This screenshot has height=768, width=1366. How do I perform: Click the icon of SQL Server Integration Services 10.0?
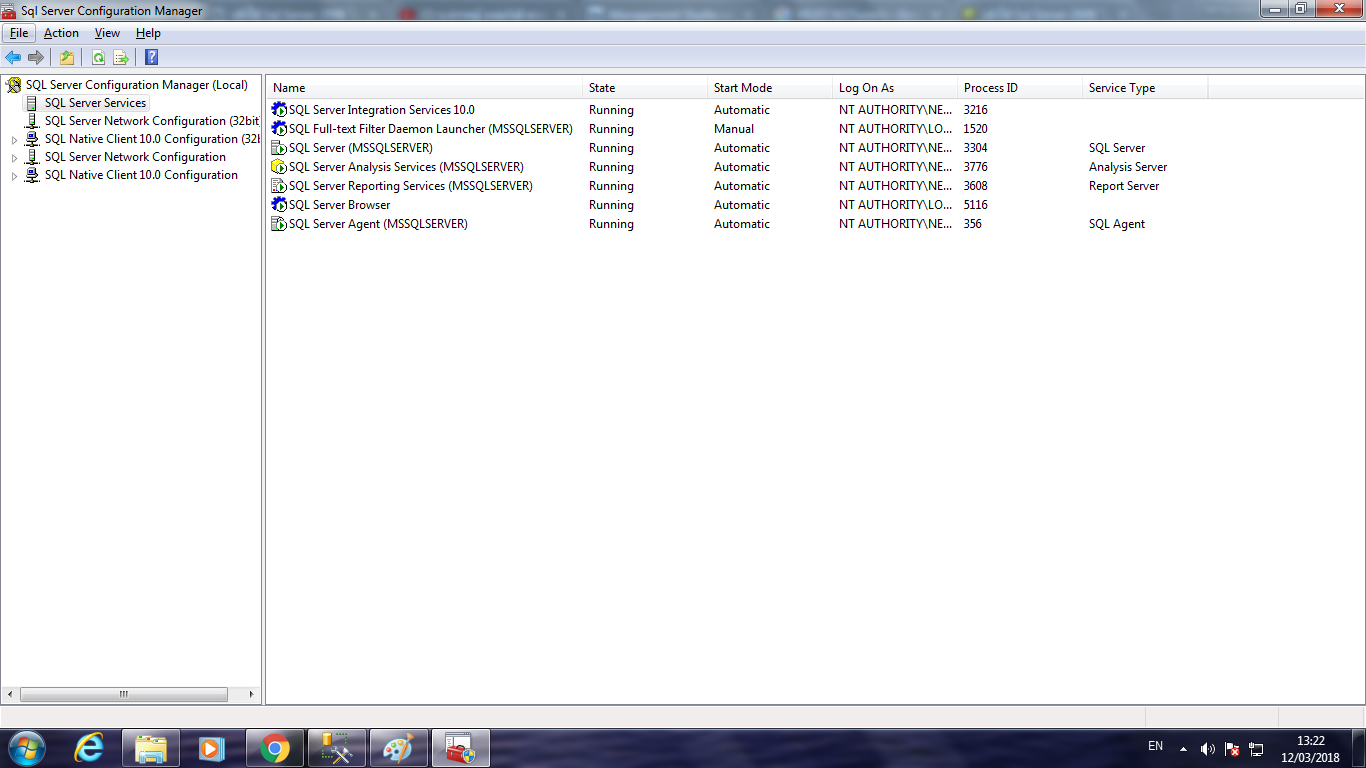(279, 110)
